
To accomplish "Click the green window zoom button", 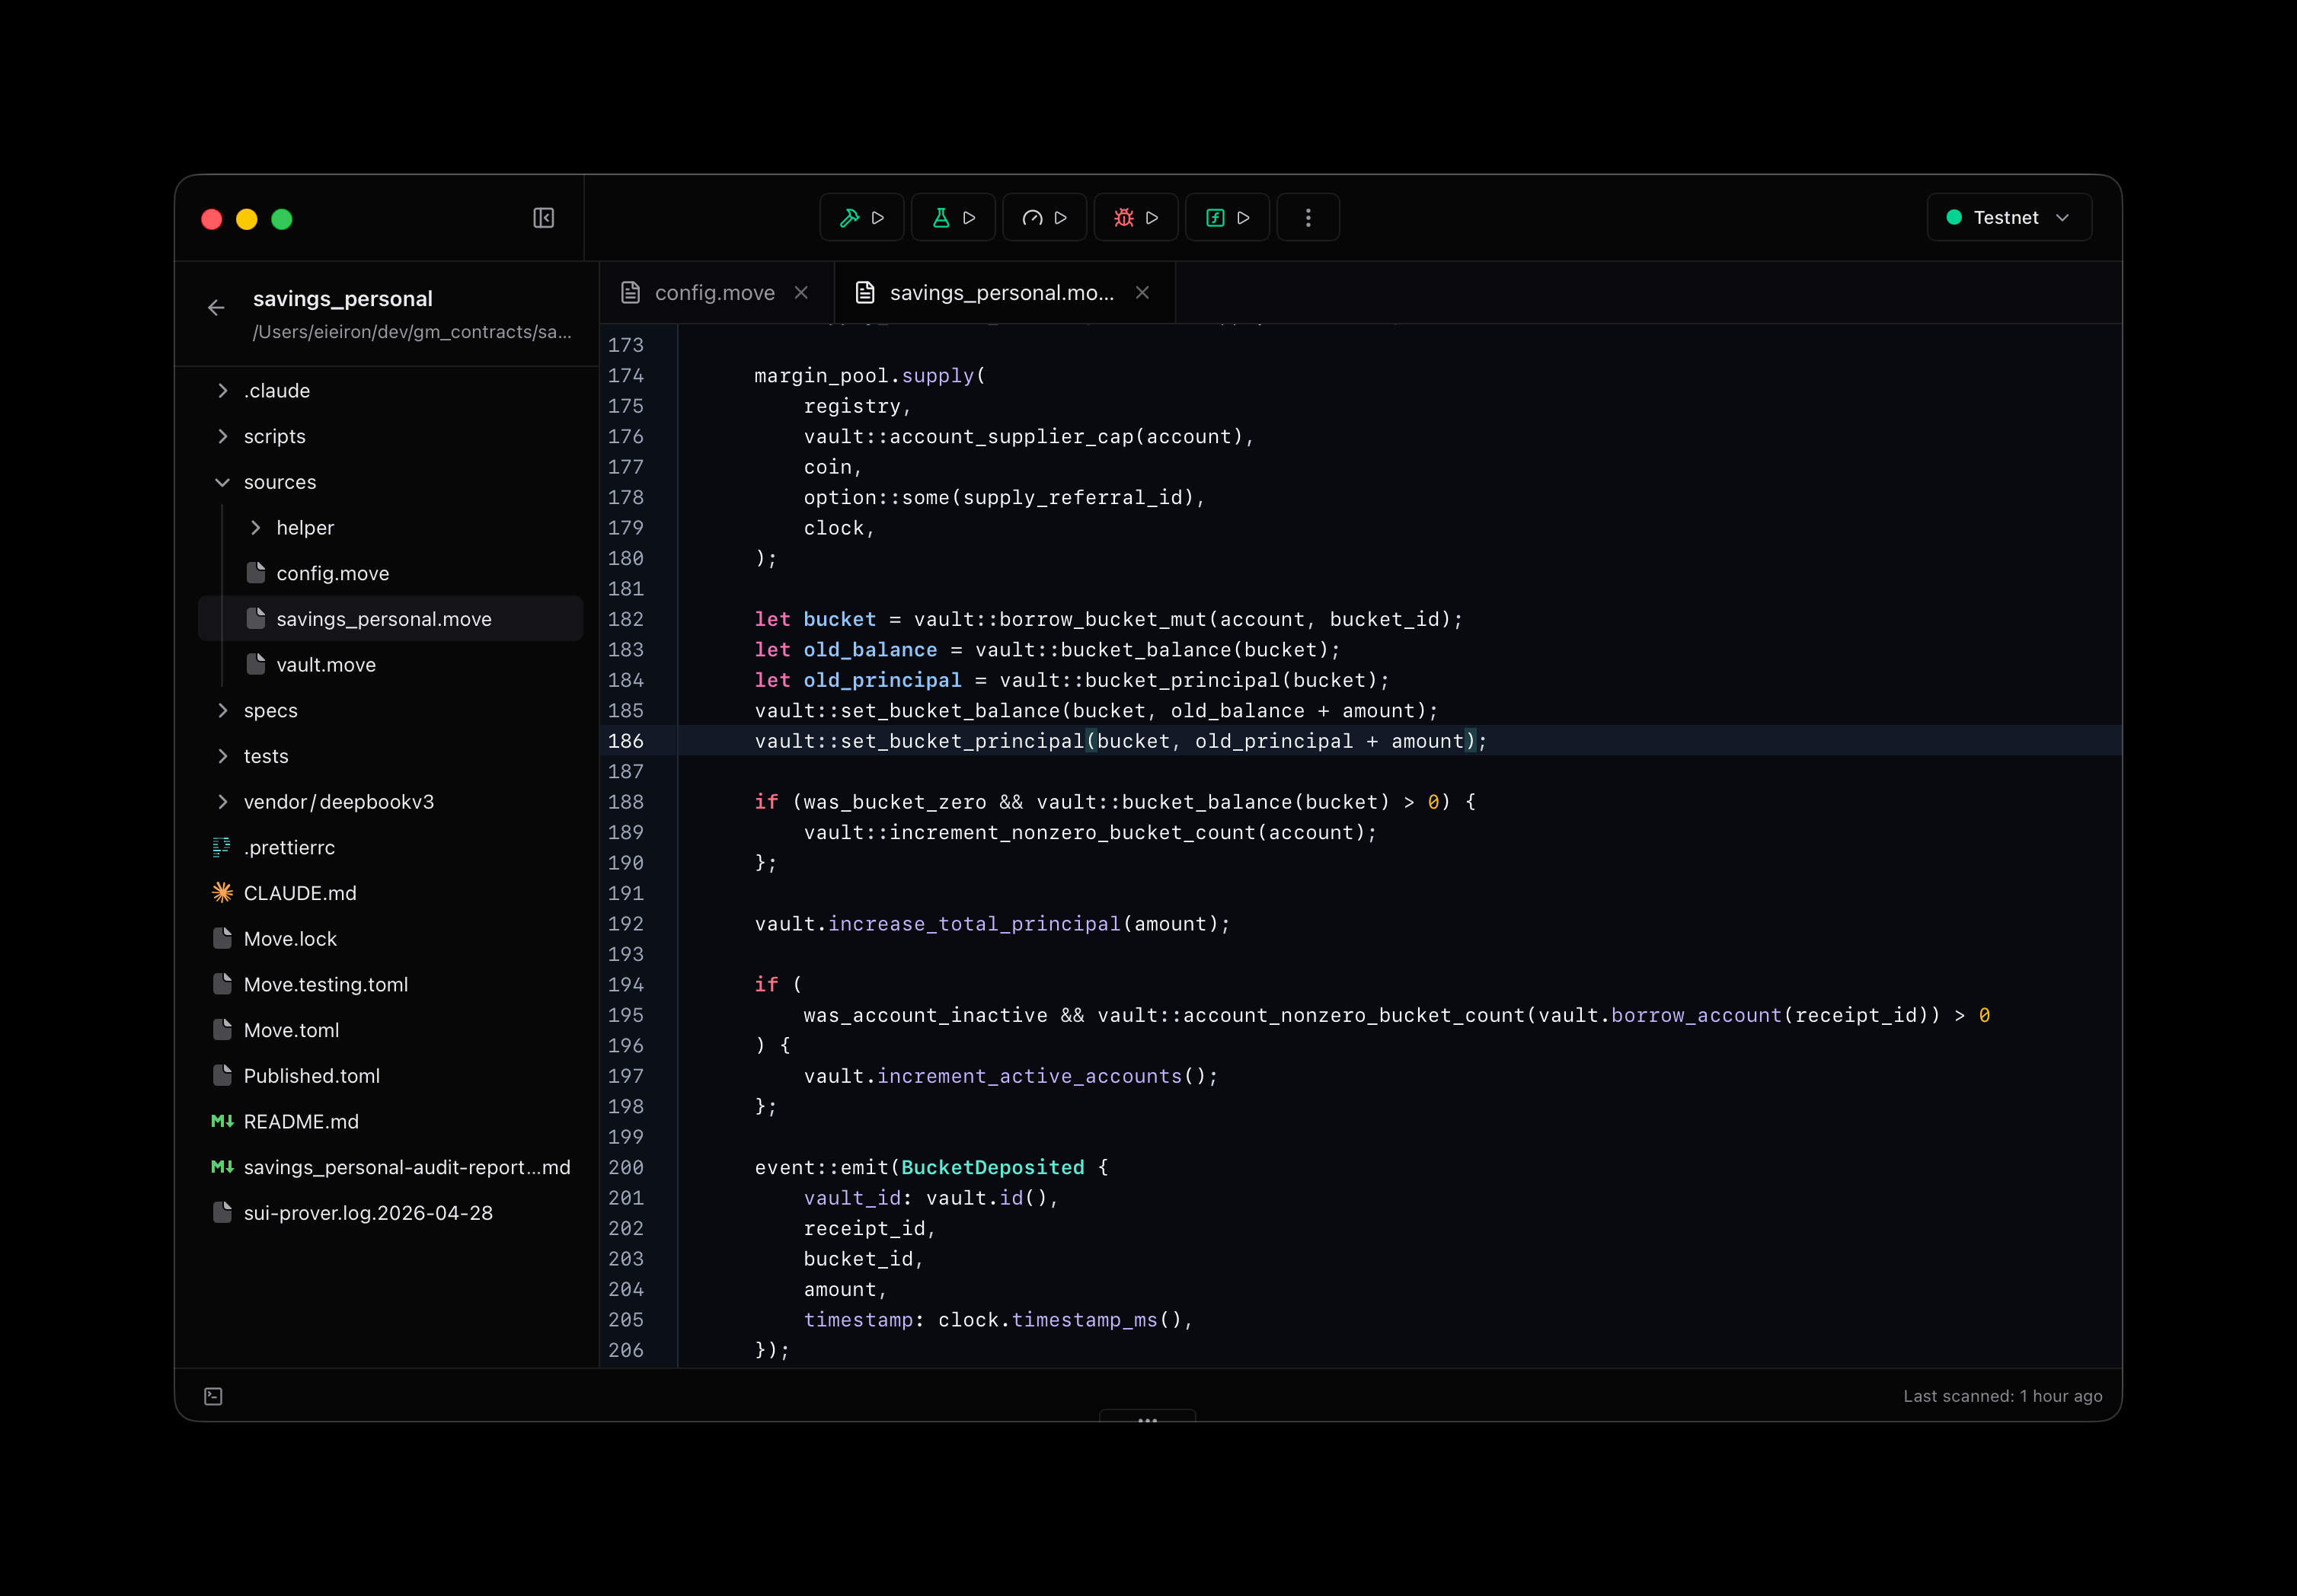I will [282, 219].
